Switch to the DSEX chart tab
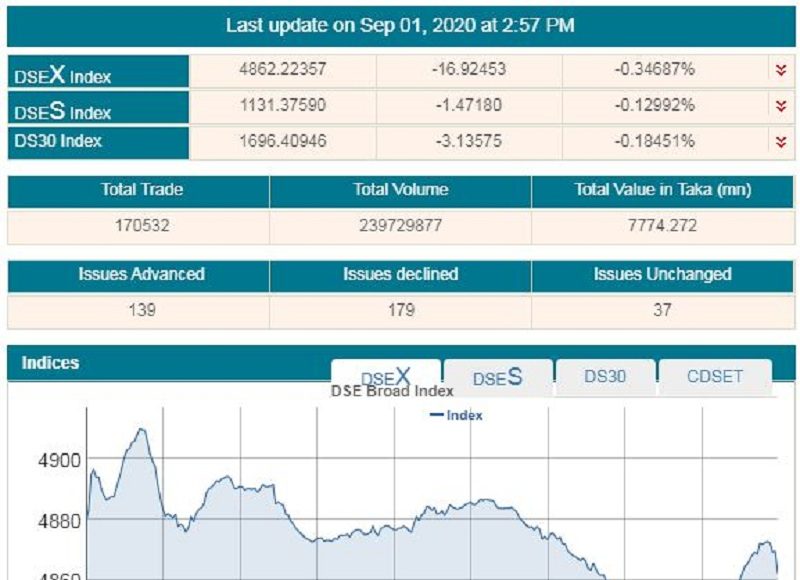Viewport: 800px width, 580px height. [x=386, y=377]
